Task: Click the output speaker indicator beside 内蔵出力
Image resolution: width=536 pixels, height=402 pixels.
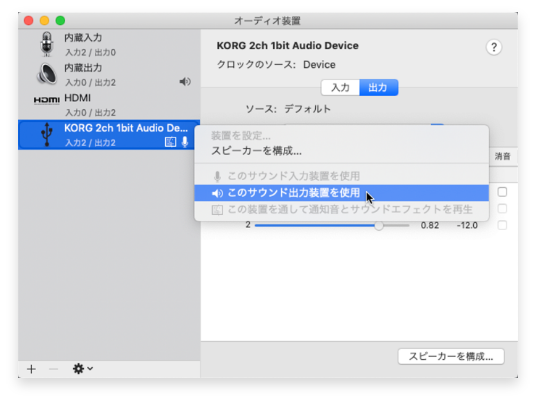Action: pos(185,82)
